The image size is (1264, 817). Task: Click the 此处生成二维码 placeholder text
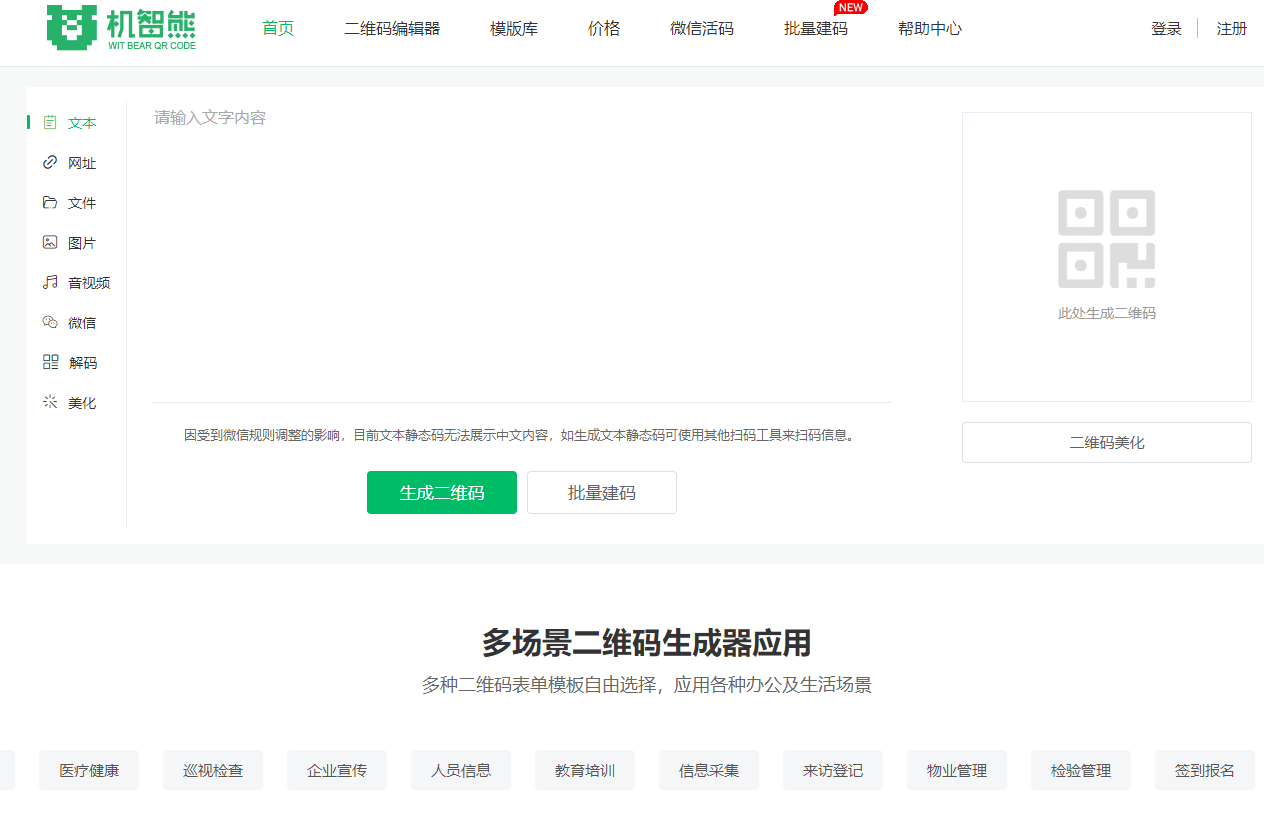pos(1107,313)
